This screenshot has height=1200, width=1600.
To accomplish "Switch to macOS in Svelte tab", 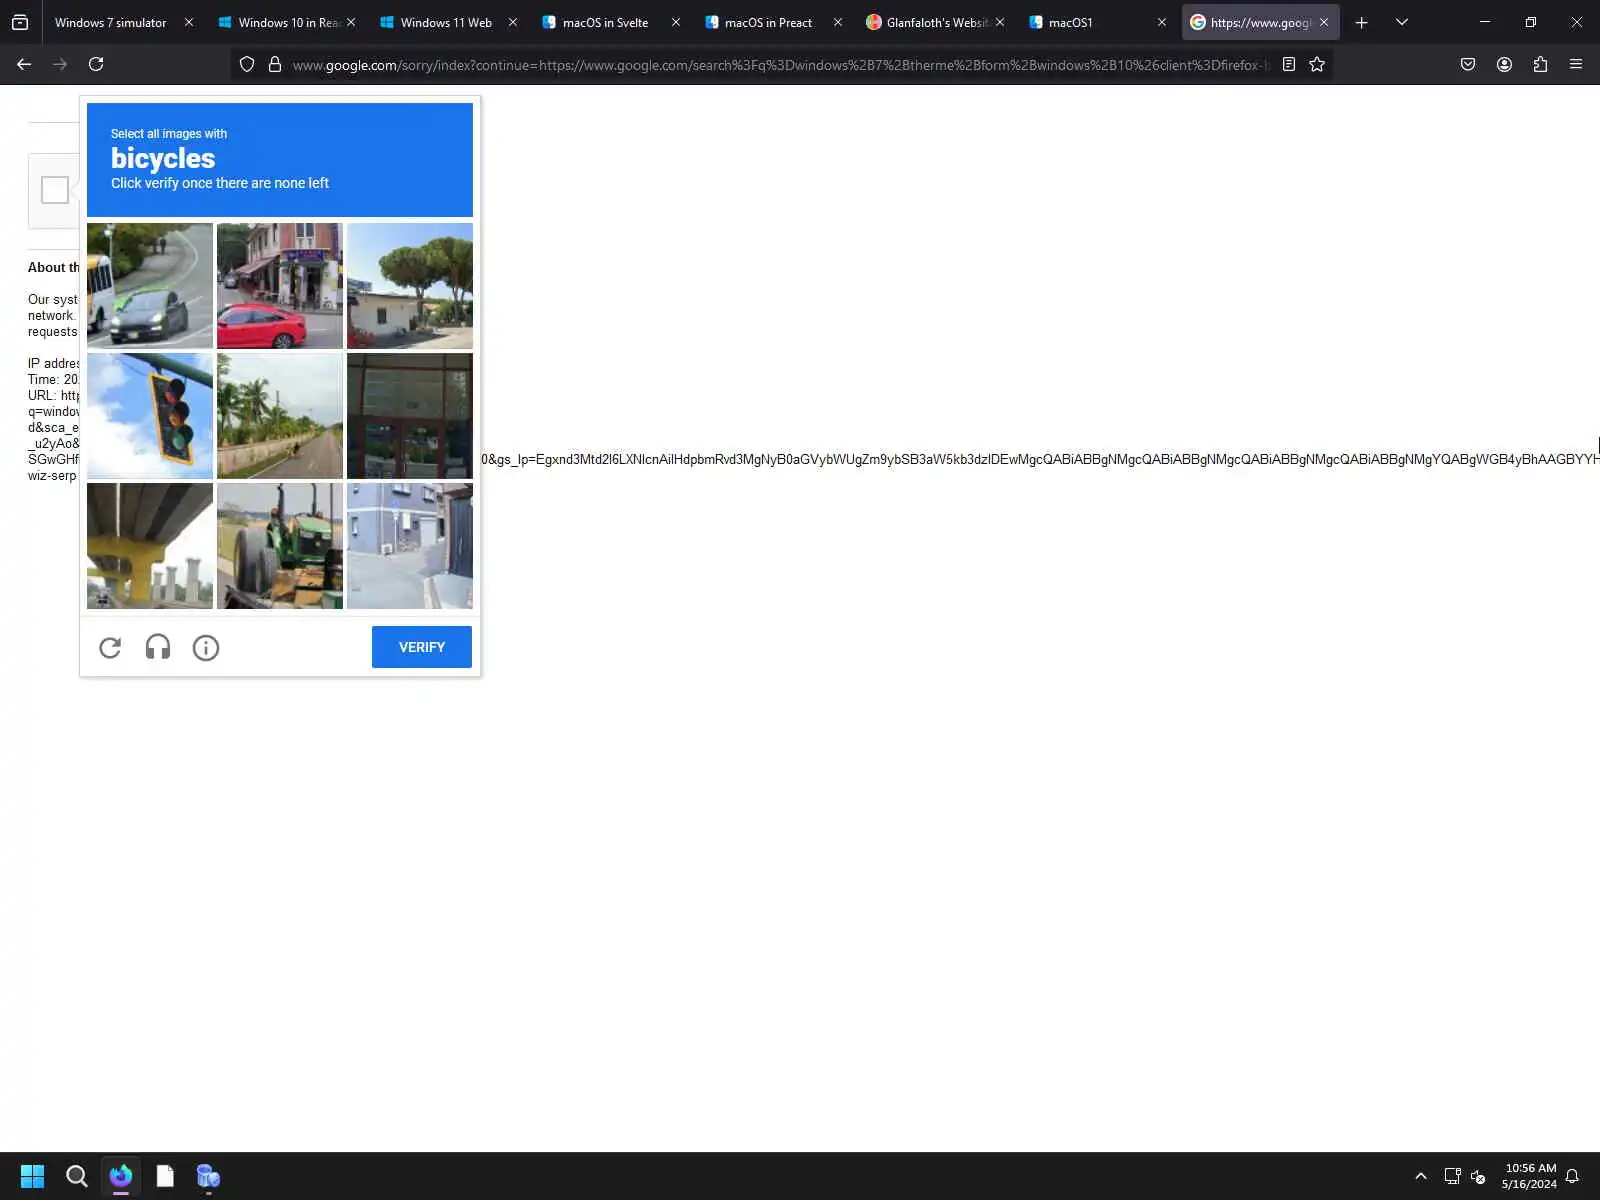I will (x=605, y=22).
